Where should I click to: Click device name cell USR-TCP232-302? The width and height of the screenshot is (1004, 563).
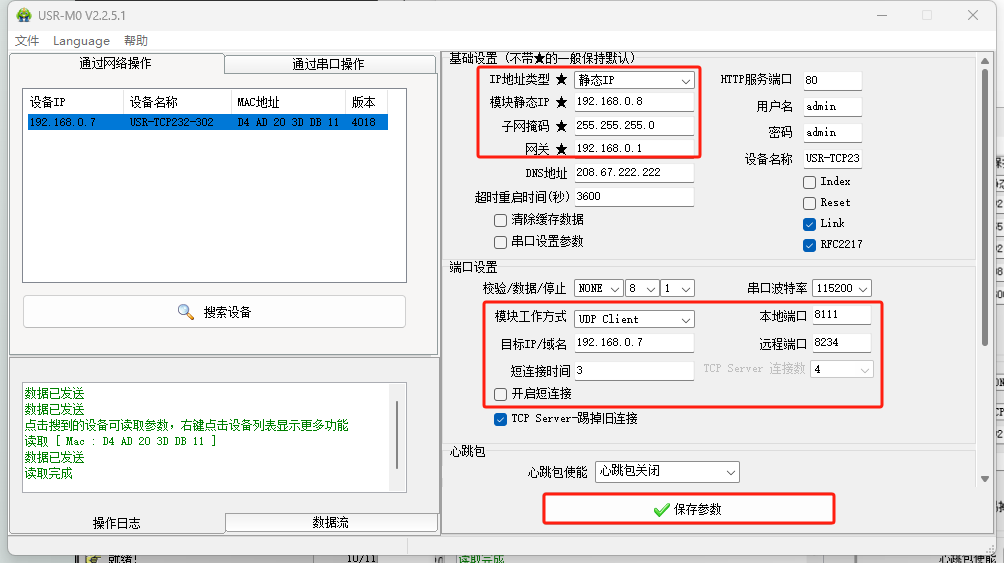(x=172, y=122)
